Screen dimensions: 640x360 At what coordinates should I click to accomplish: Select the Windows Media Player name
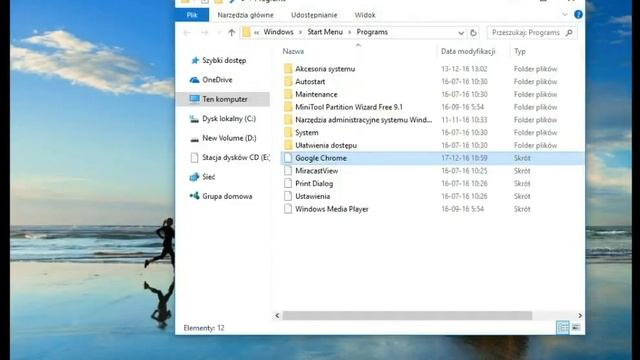tap(332, 209)
